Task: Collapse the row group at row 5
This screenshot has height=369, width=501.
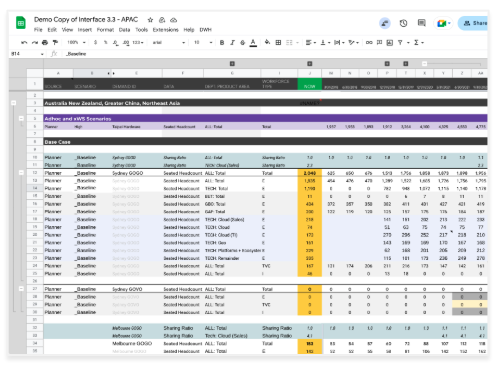Action: click(x=21, y=118)
